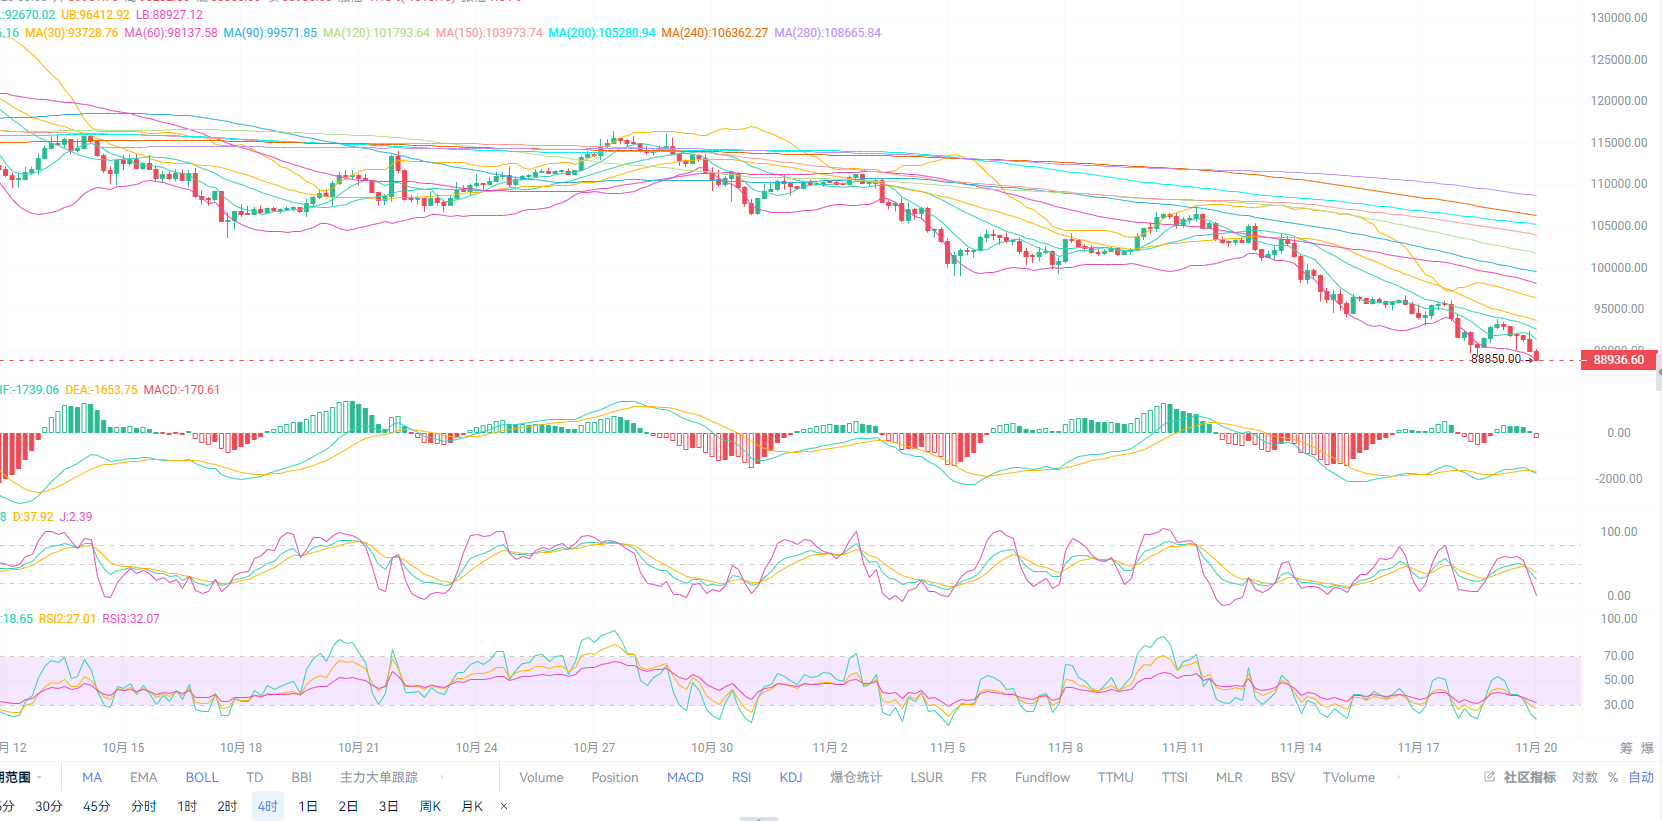Close the timeframe bar with the × icon
The width and height of the screenshot is (1662, 821).
504,806
